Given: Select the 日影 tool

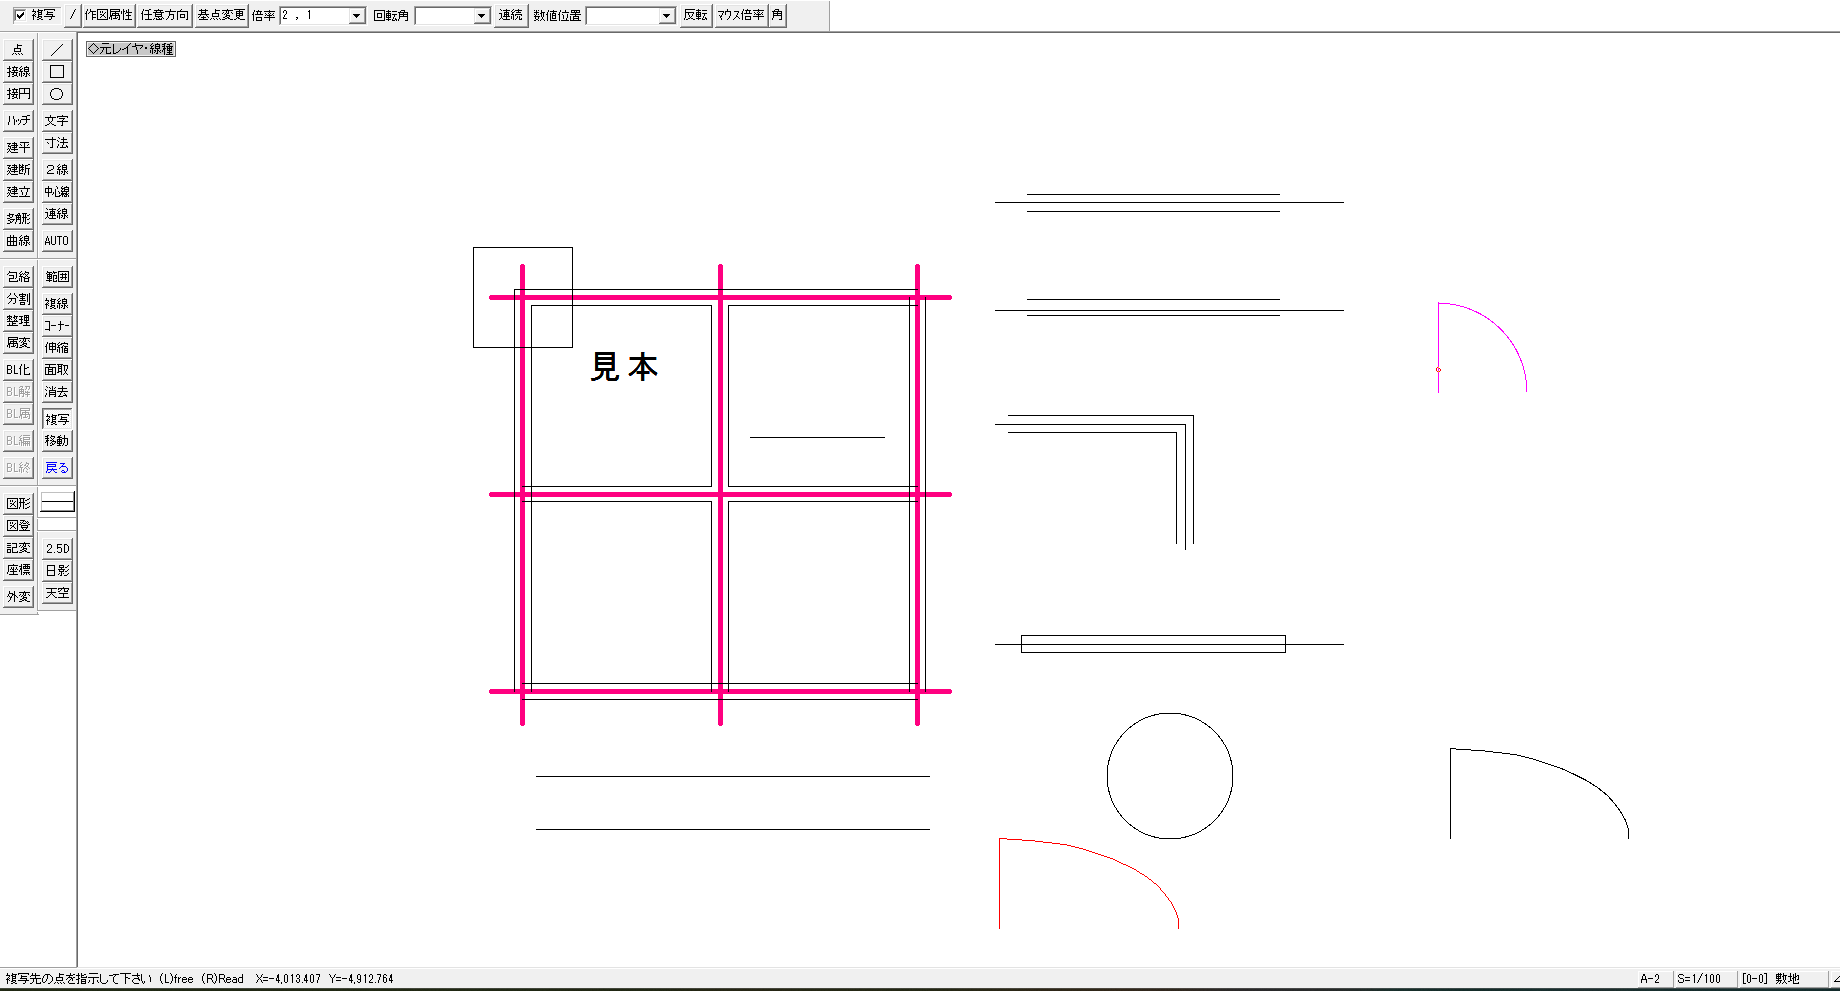Looking at the screenshot, I should (57, 570).
